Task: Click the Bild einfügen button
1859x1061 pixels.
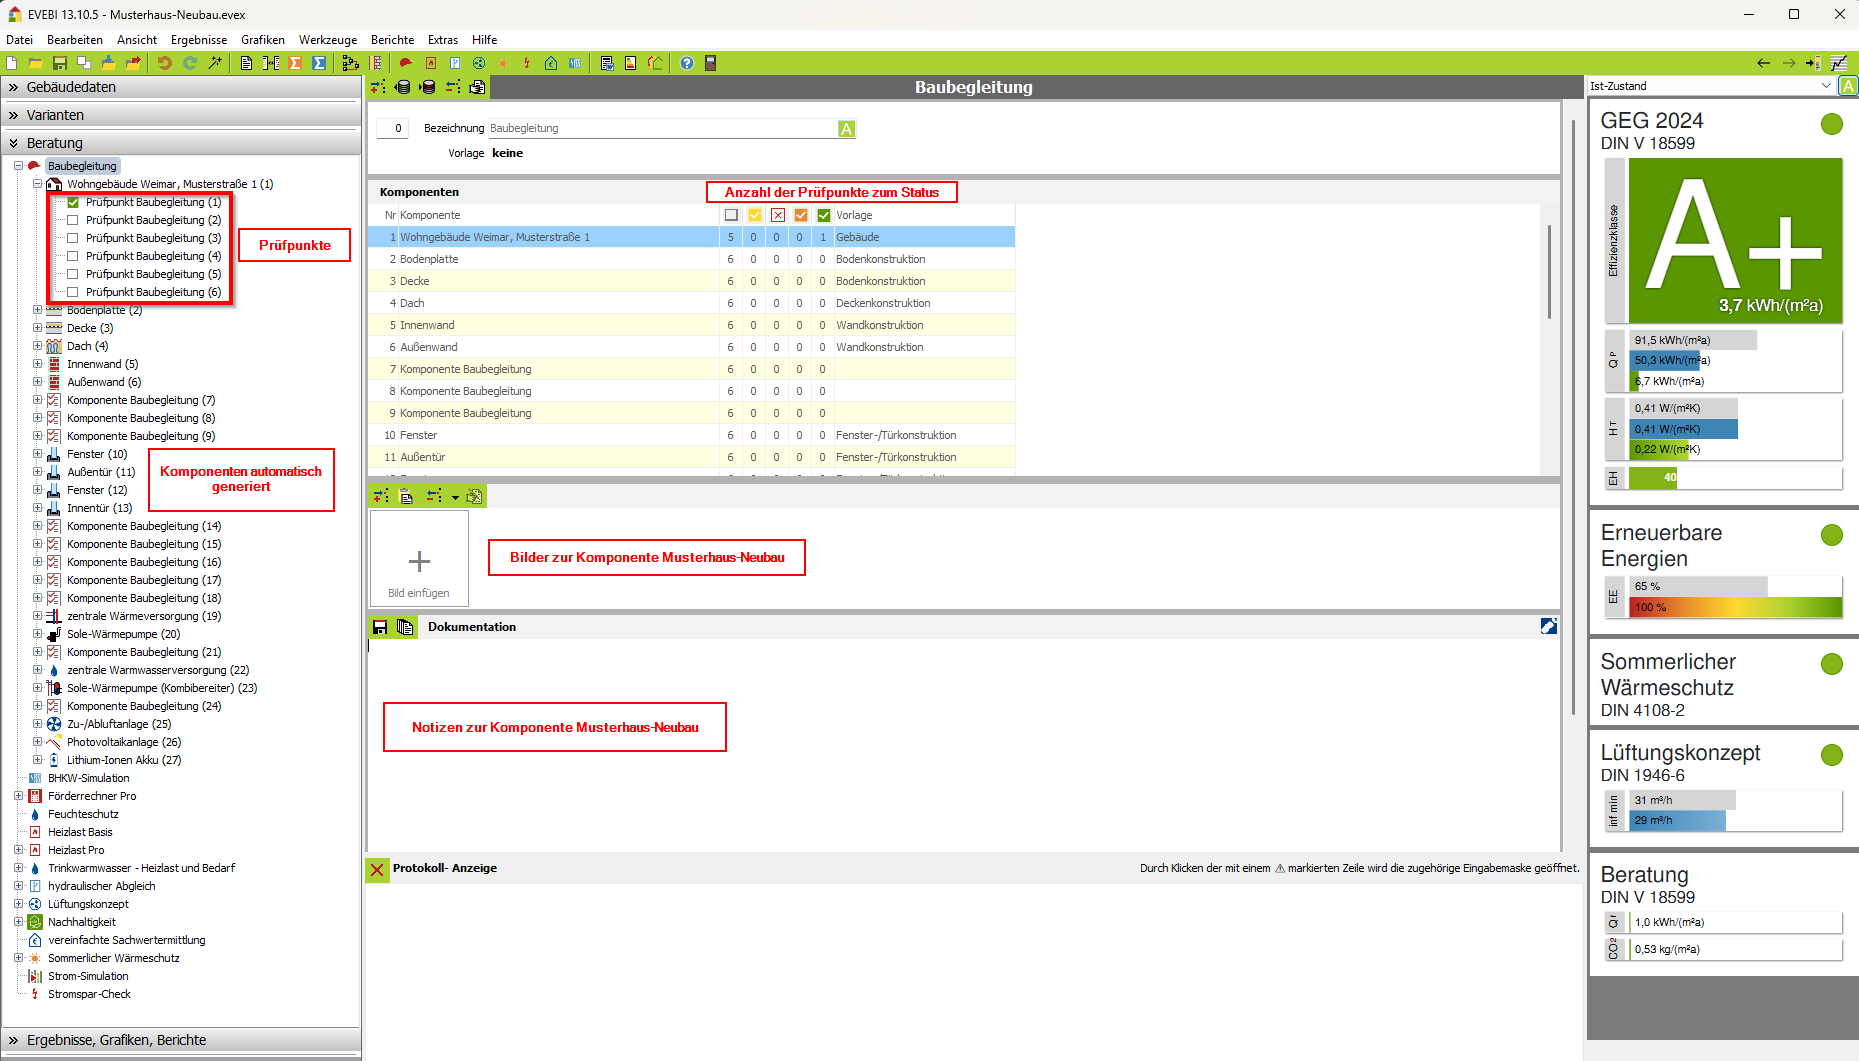Action: [419, 563]
